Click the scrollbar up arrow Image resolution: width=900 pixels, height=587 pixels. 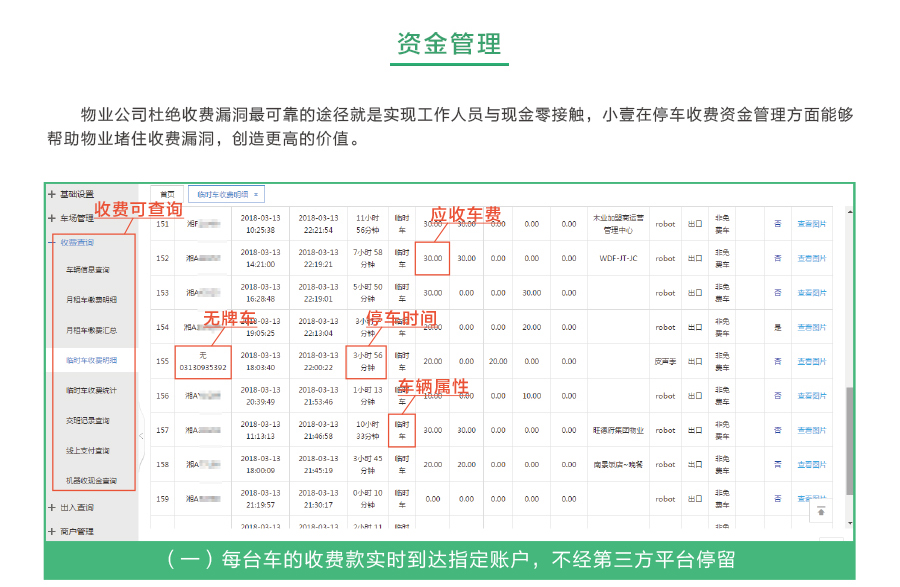coord(849,212)
